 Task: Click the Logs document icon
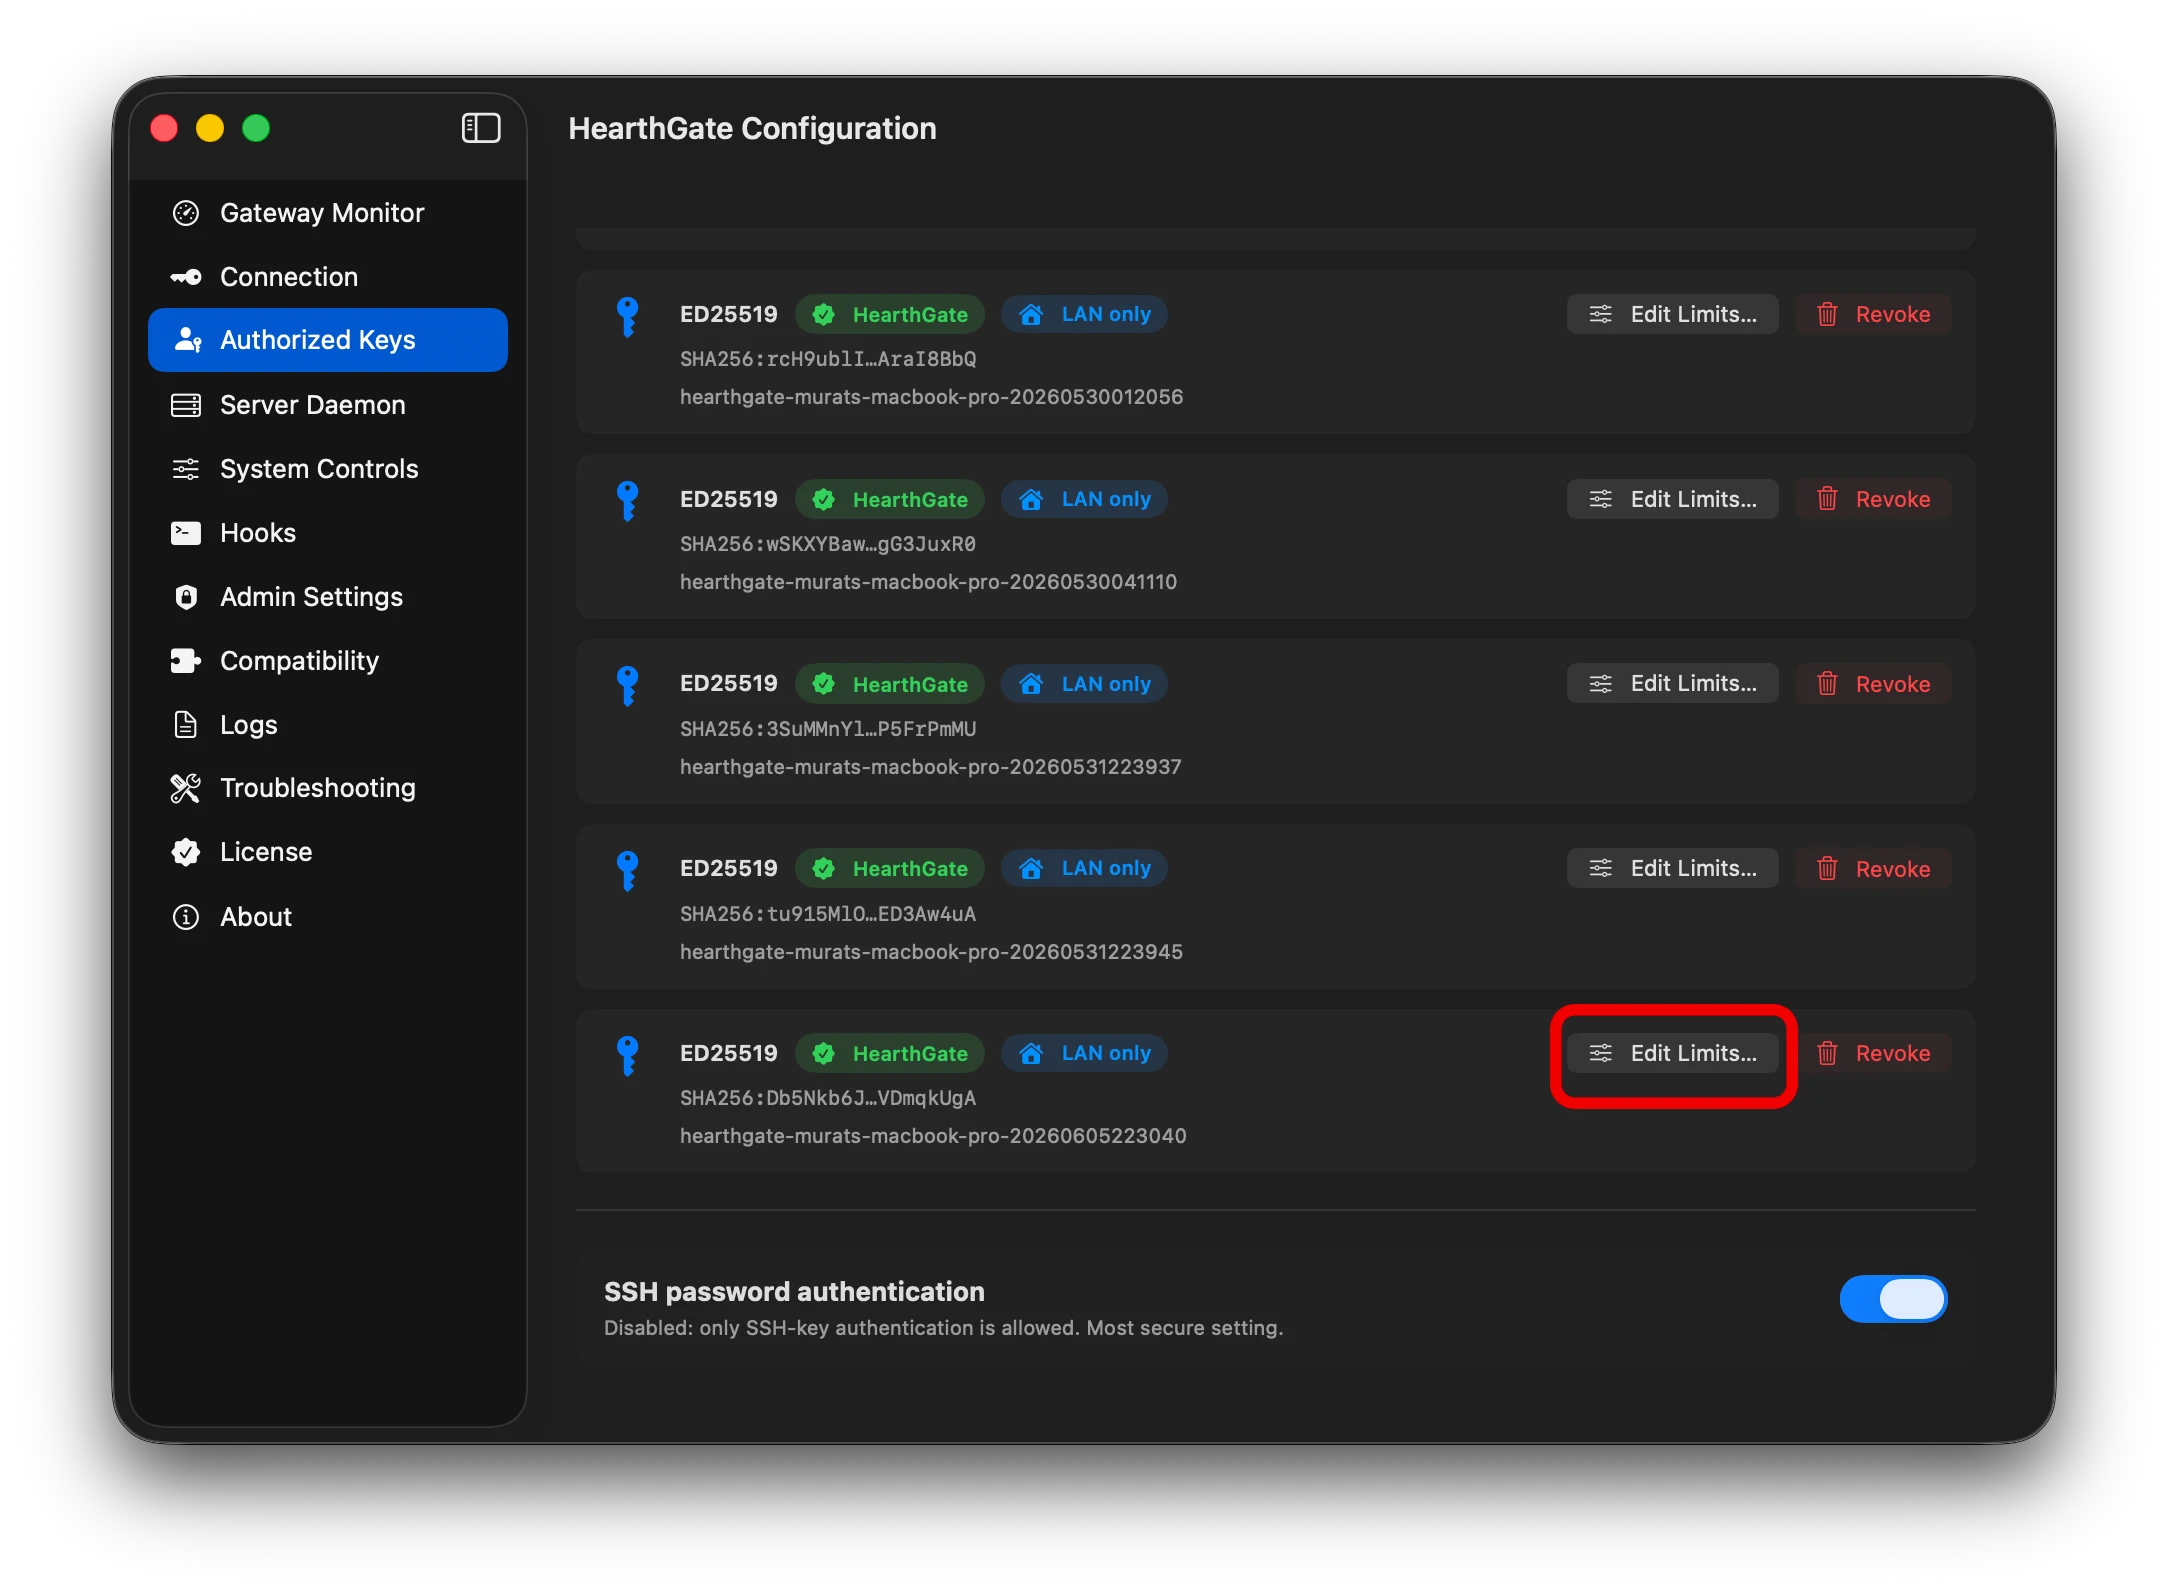tap(186, 725)
